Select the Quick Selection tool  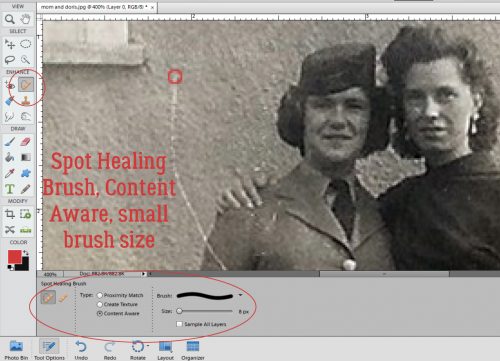coord(26,60)
